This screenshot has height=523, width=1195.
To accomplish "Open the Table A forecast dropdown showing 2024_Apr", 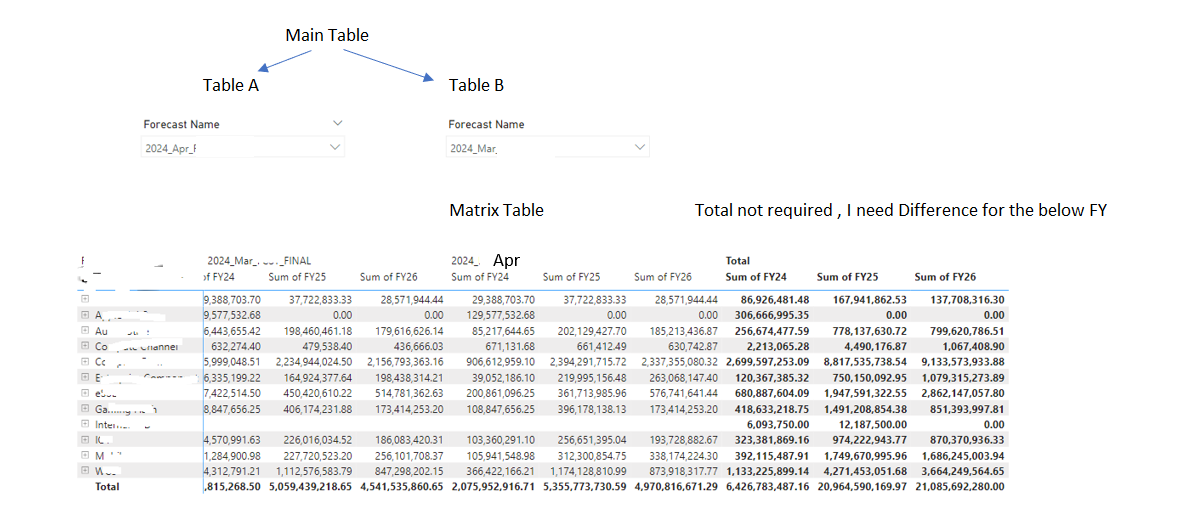I will (244, 148).
